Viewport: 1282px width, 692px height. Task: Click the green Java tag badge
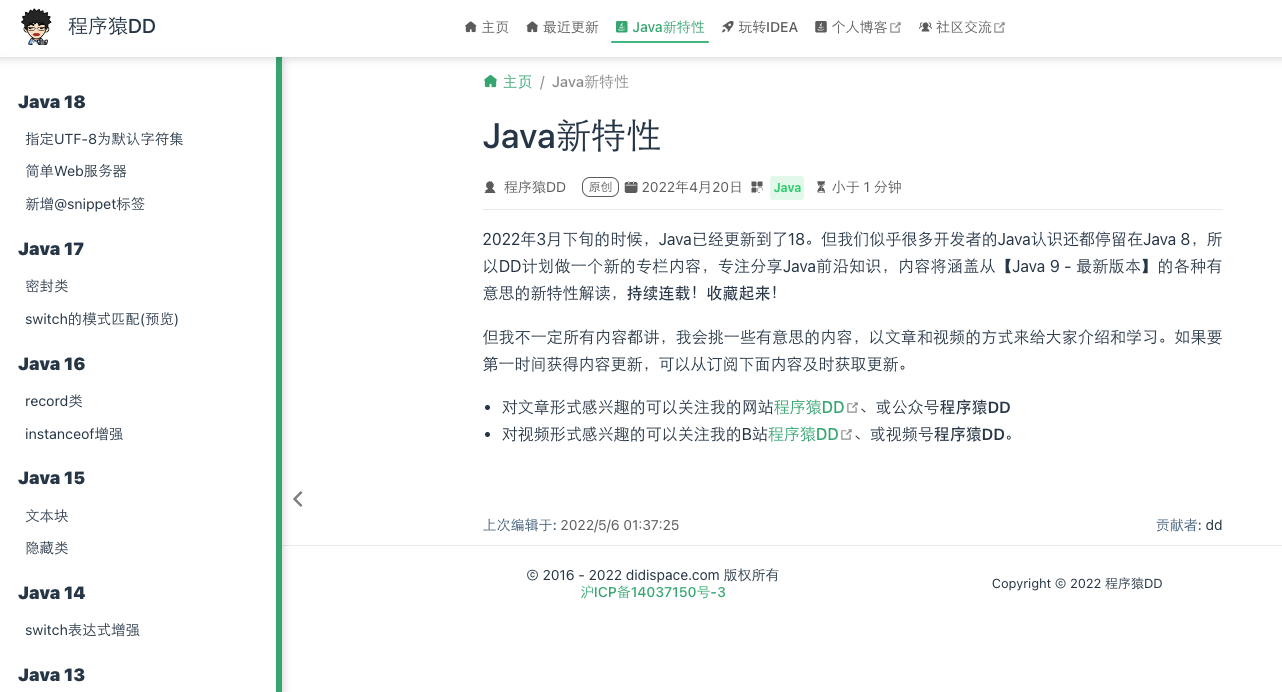pos(787,187)
